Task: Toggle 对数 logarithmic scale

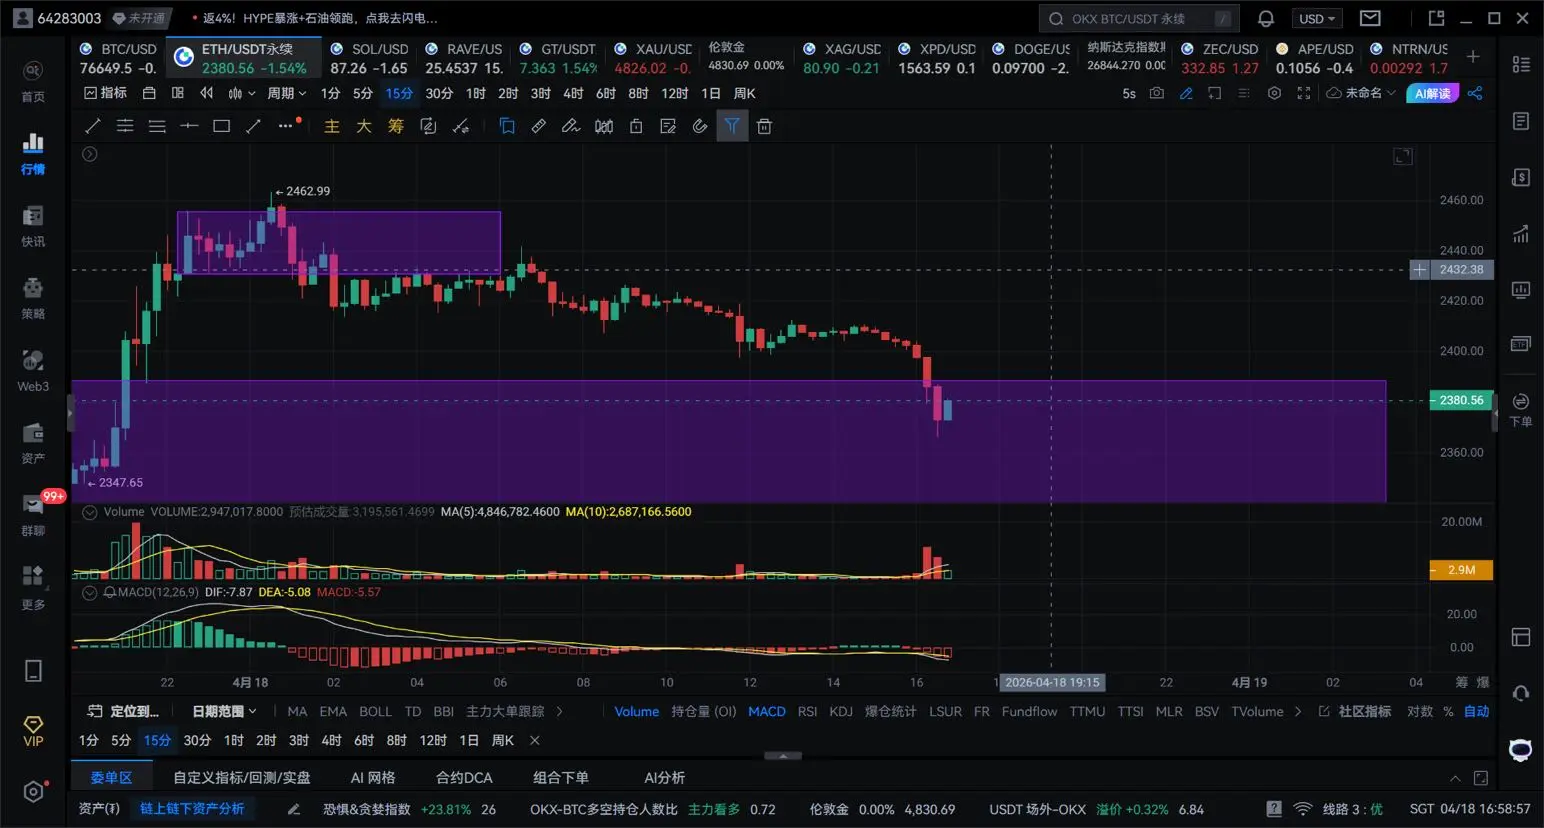Action: [x=1420, y=711]
